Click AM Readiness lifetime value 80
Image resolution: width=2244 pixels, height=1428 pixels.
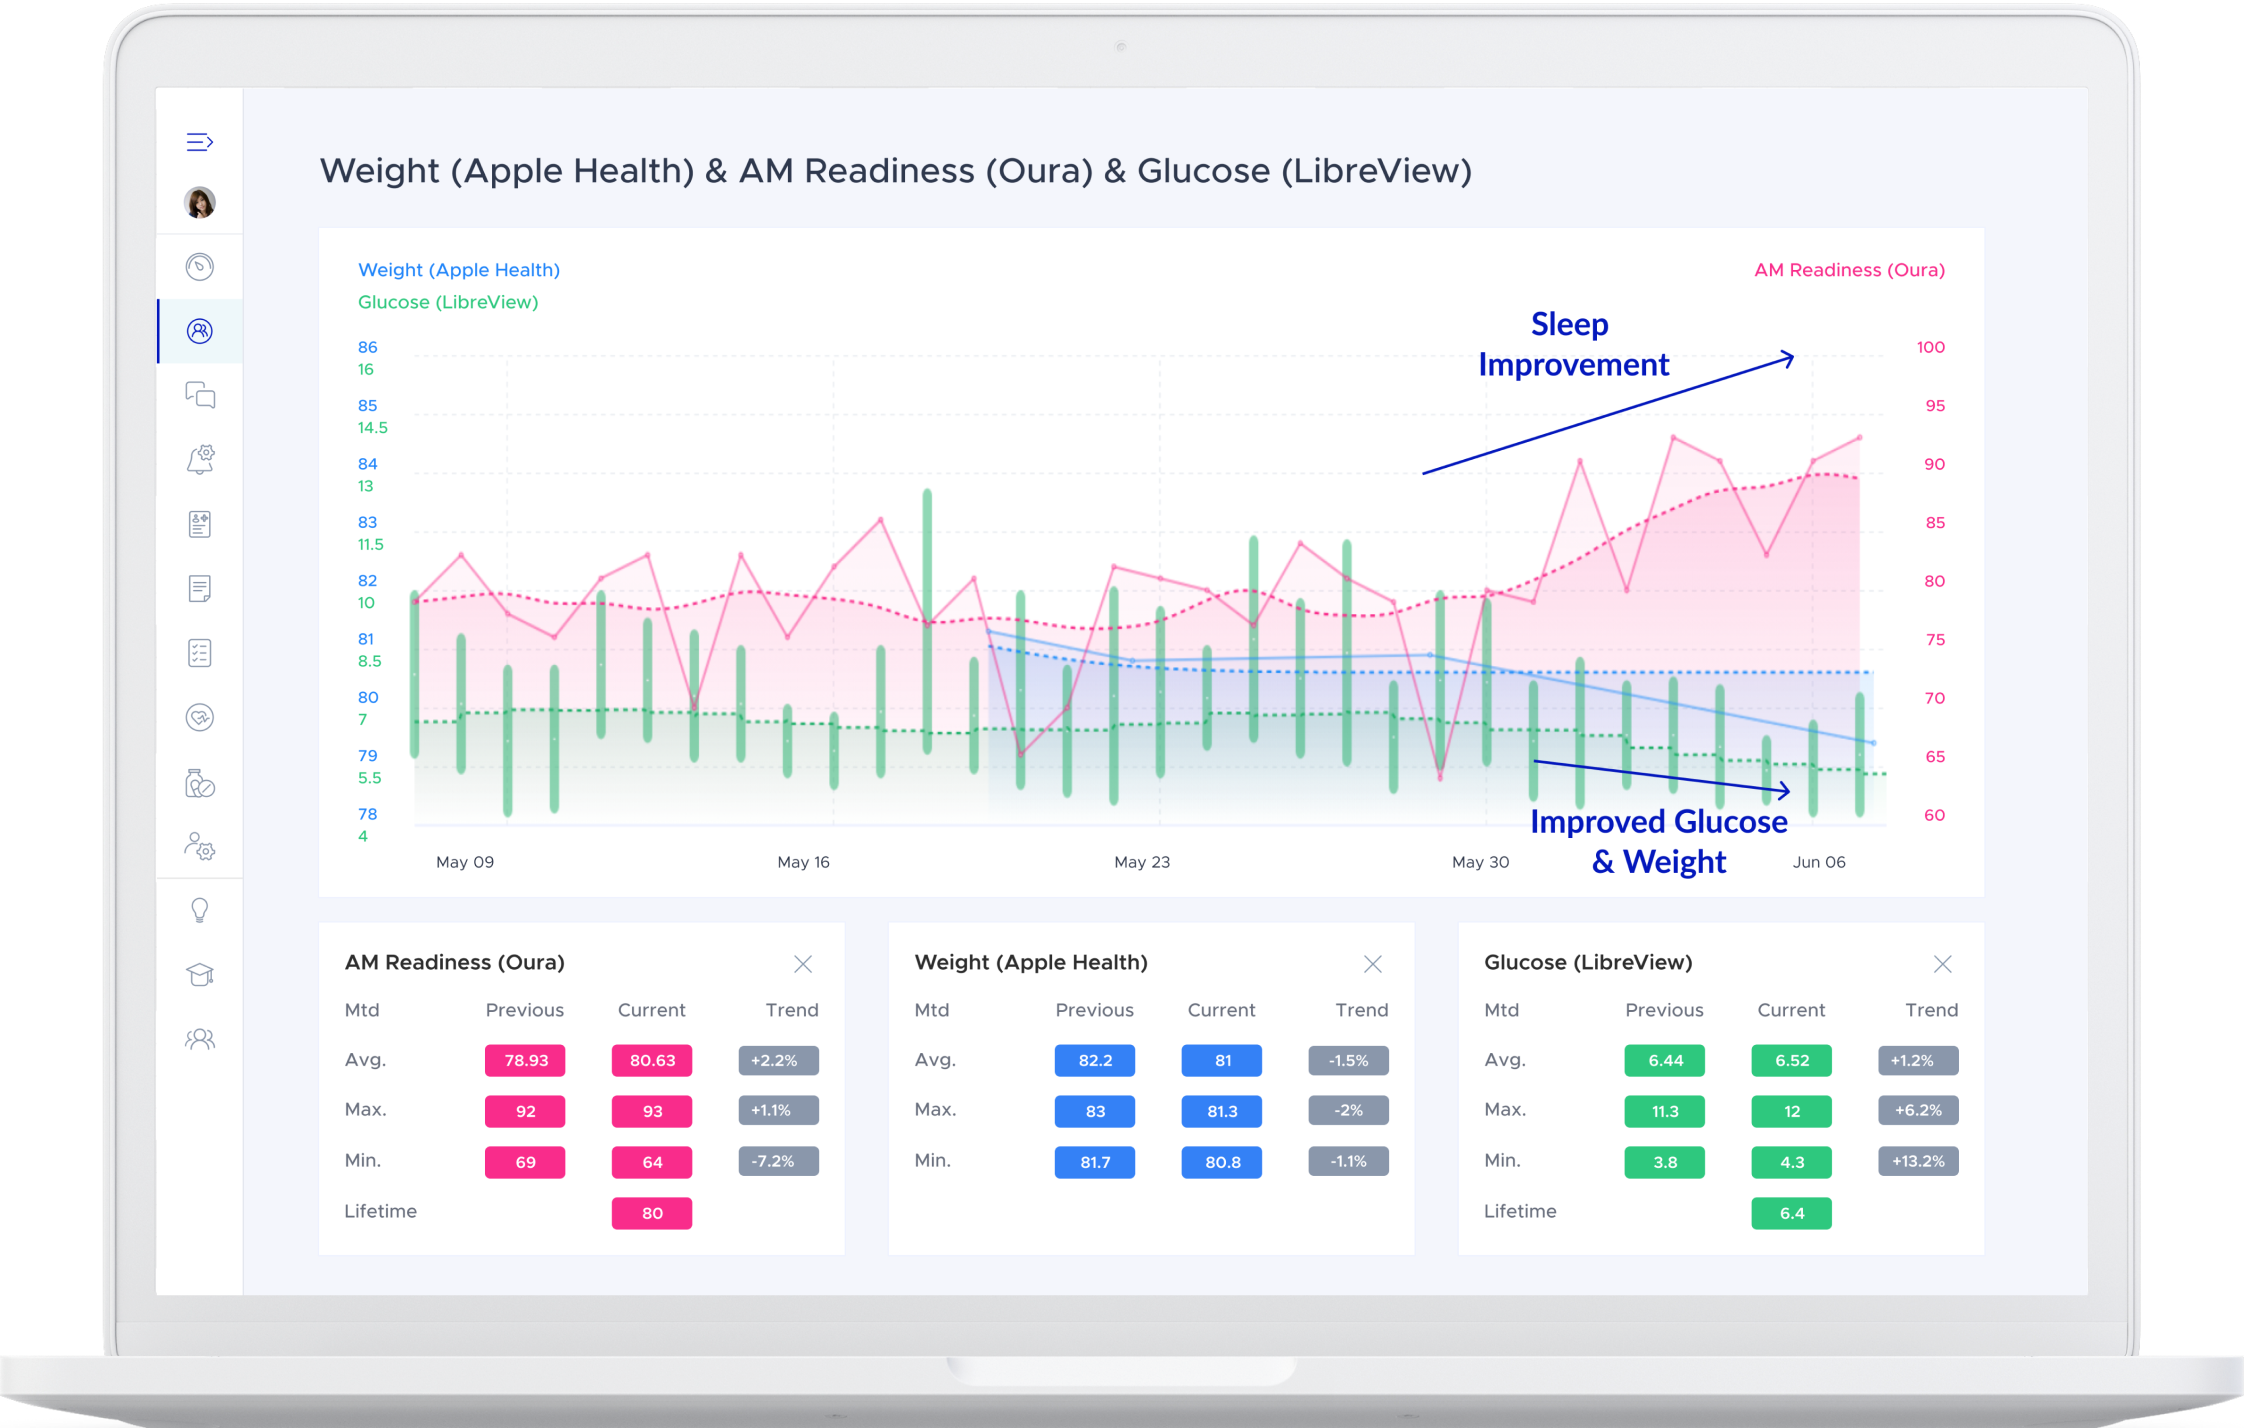click(x=652, y=1213)
